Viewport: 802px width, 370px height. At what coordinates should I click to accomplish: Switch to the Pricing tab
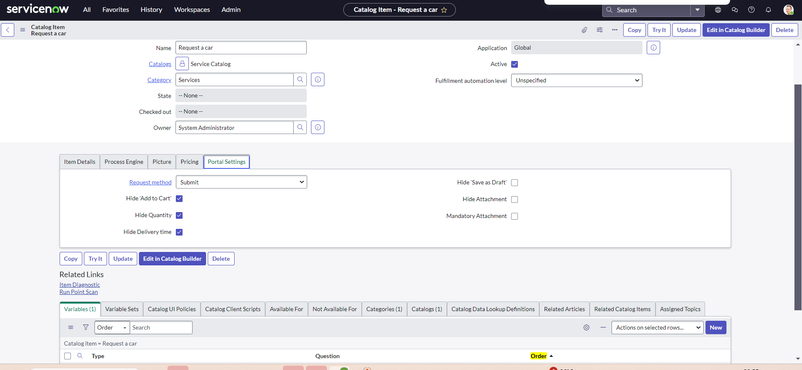tap(189, 161)
